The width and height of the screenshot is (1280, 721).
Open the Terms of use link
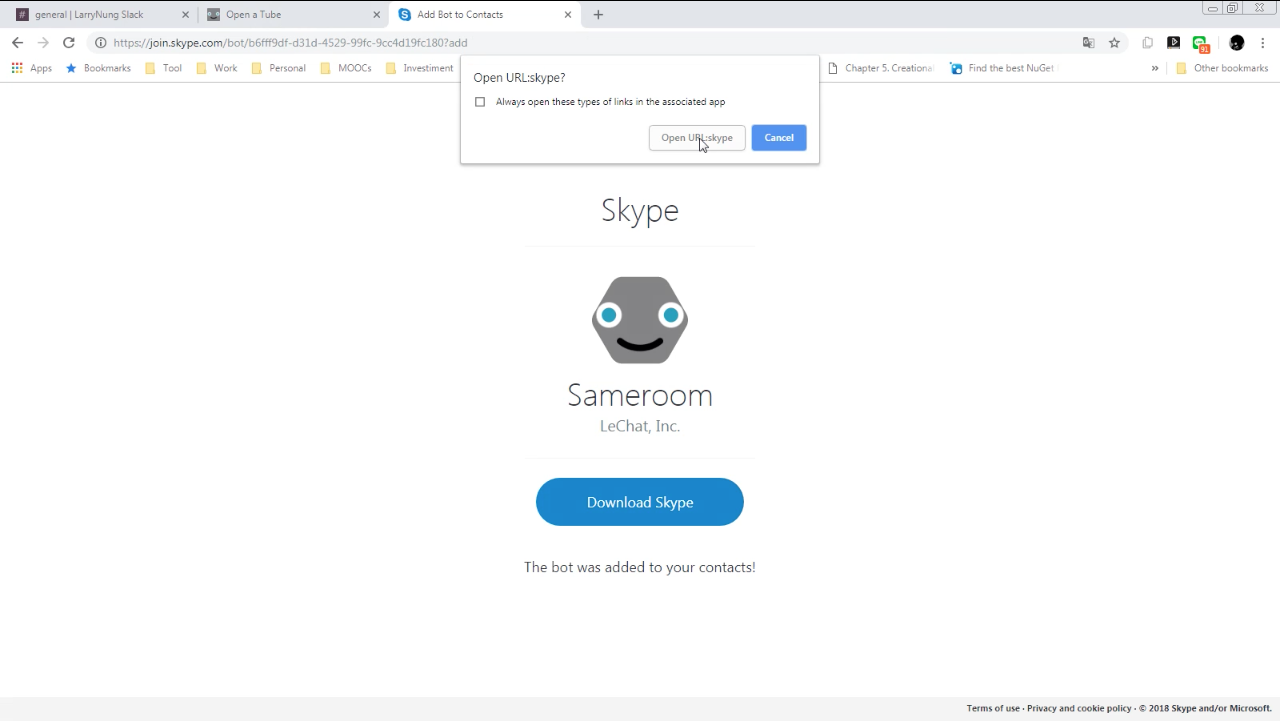[993, 708]
